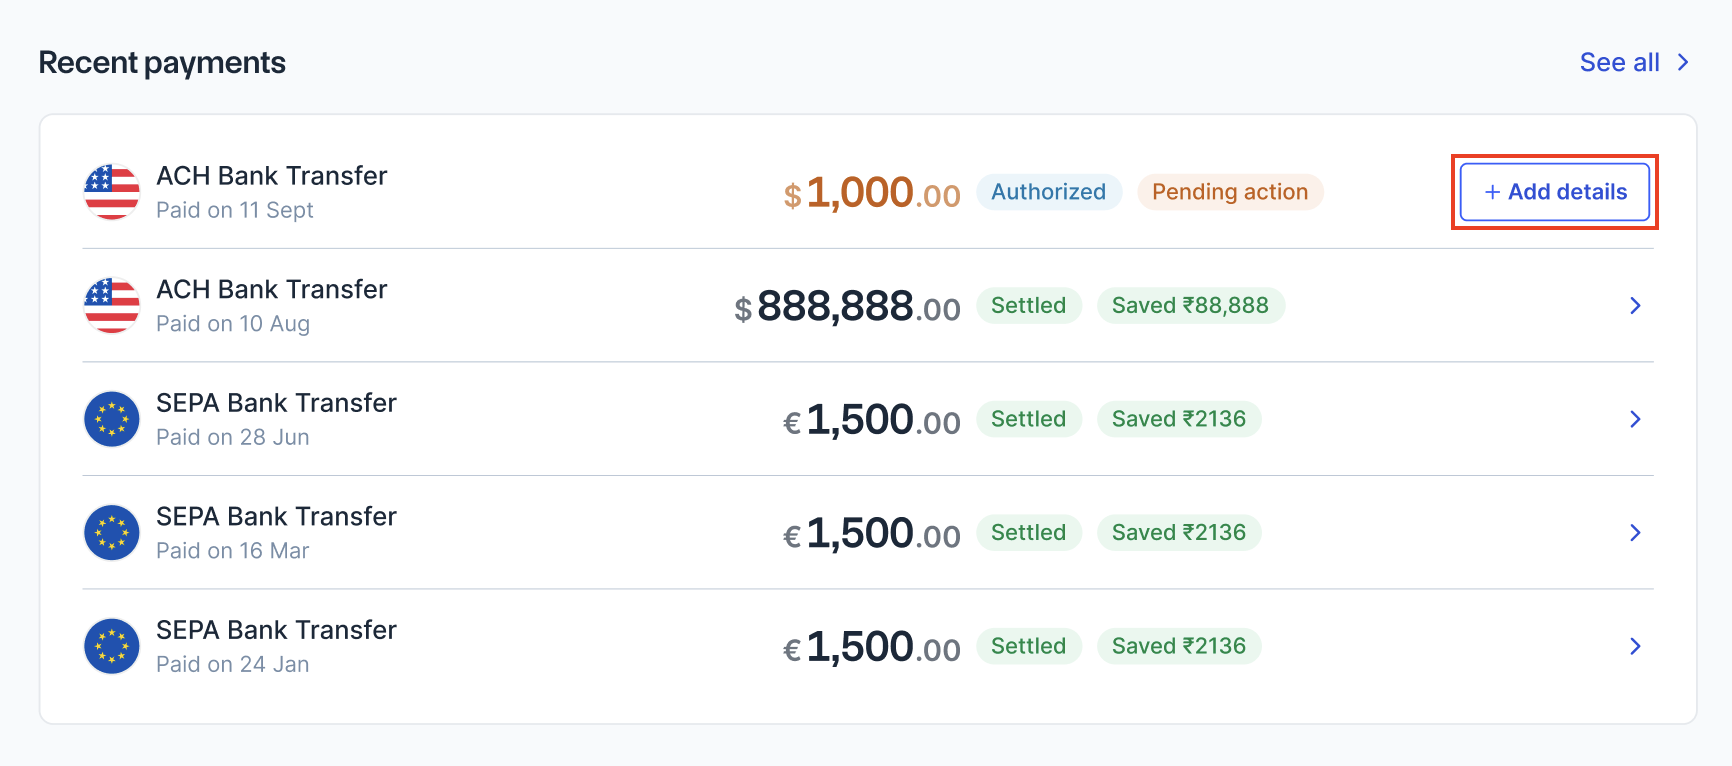
Task: Click the Pending action status badge
Action: (x=1229, y=191)
